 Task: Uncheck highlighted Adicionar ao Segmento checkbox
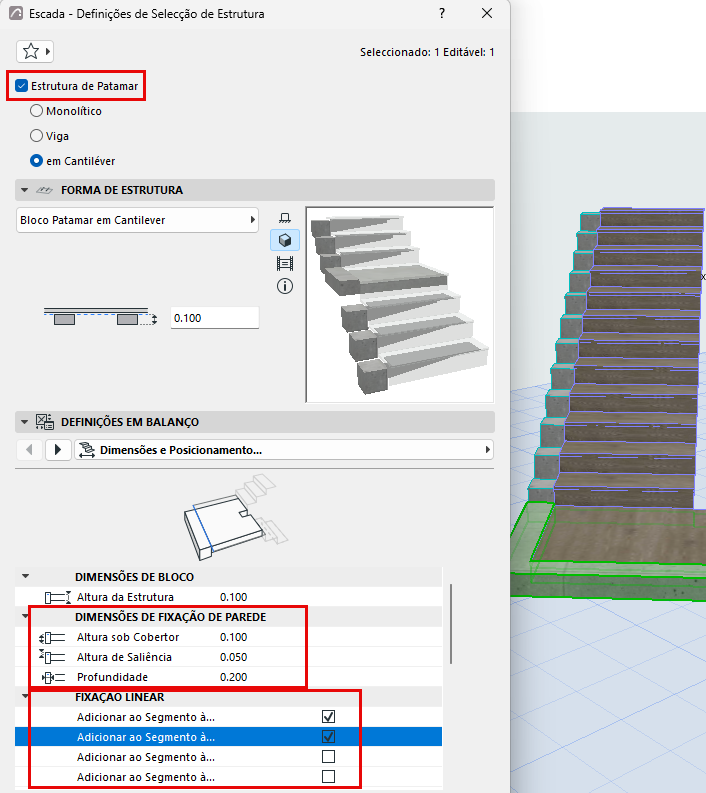(328, 736)
